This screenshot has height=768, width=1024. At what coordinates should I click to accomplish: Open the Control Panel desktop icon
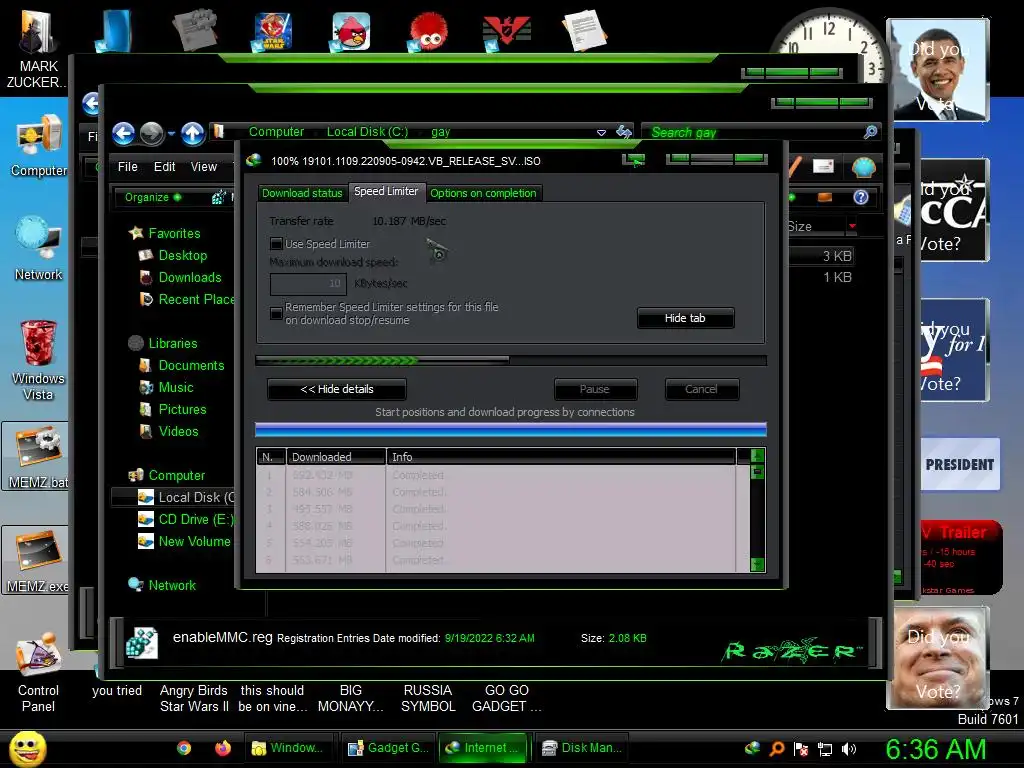[x=38, y=672]
